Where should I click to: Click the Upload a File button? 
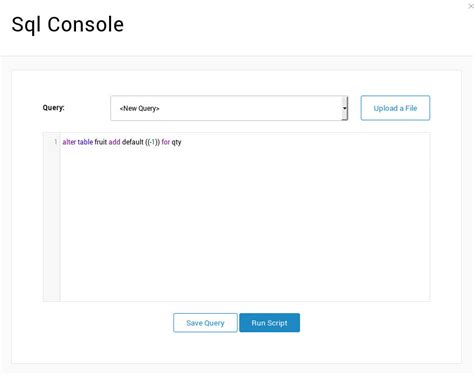click(395, 108)
